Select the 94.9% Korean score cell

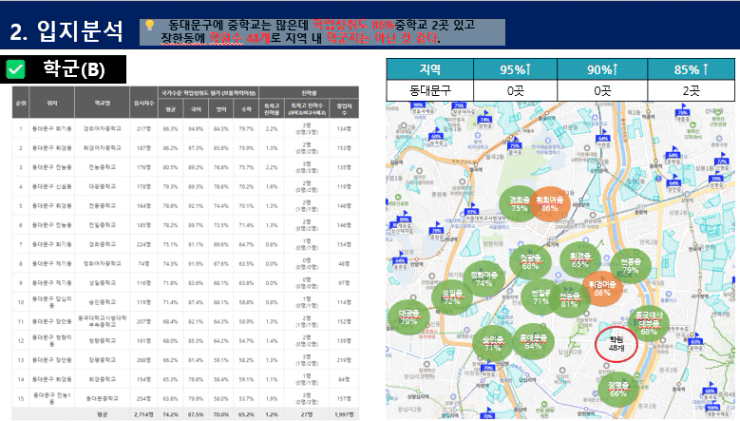[x=195, y=128]
